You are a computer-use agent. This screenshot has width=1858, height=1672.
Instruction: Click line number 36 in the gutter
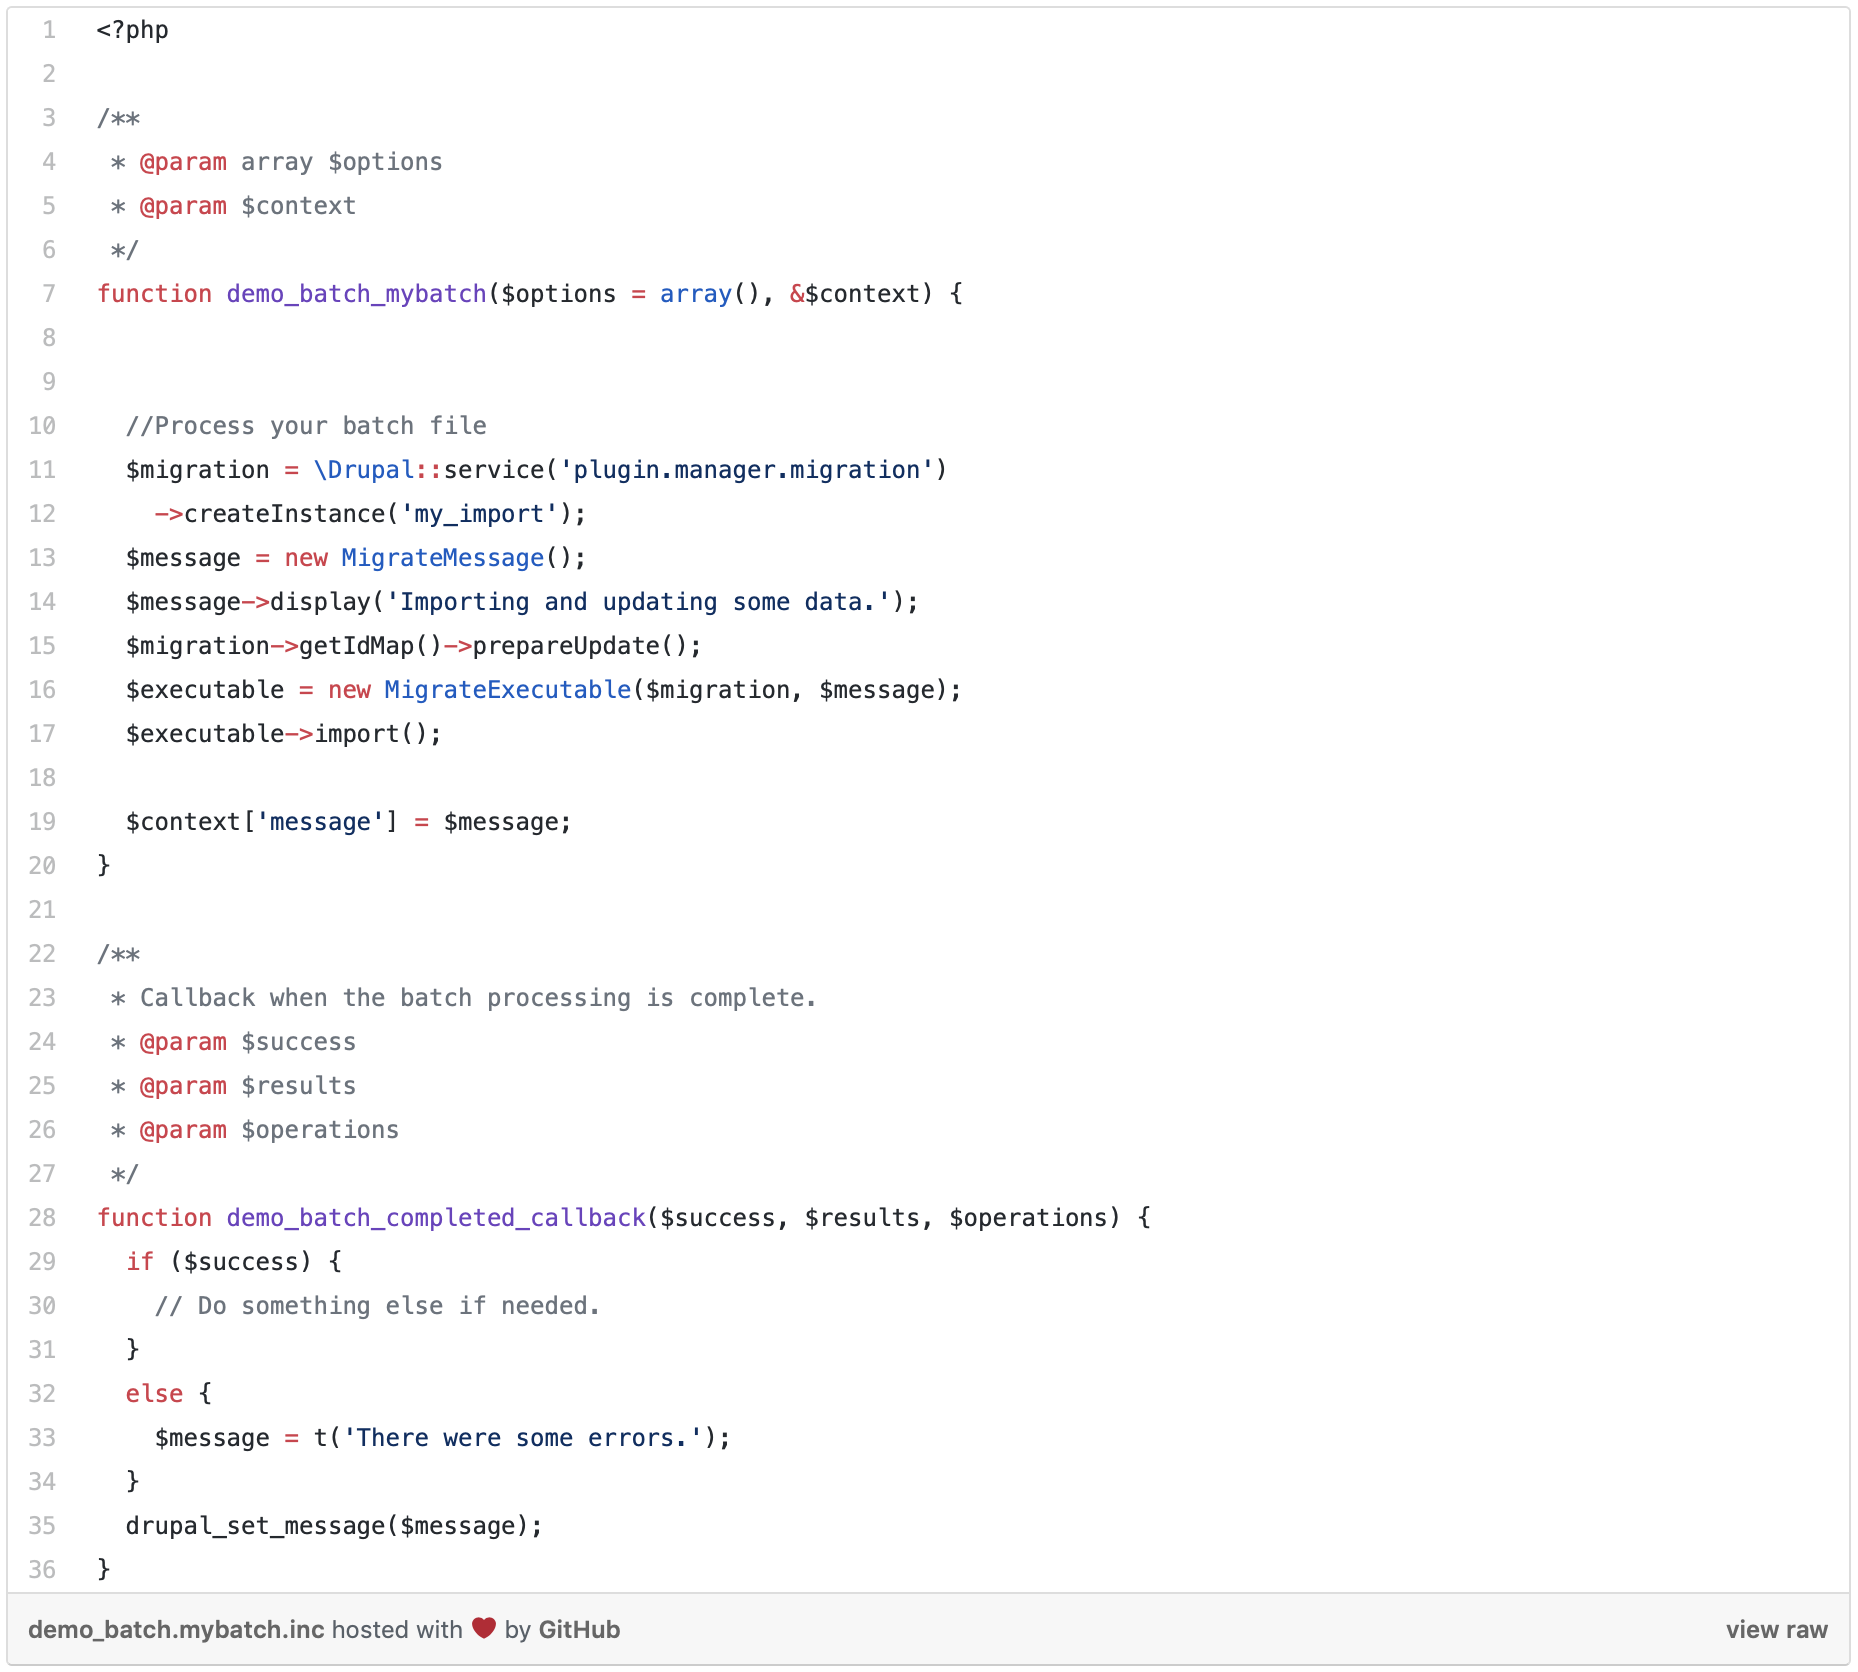[43, 1570]
